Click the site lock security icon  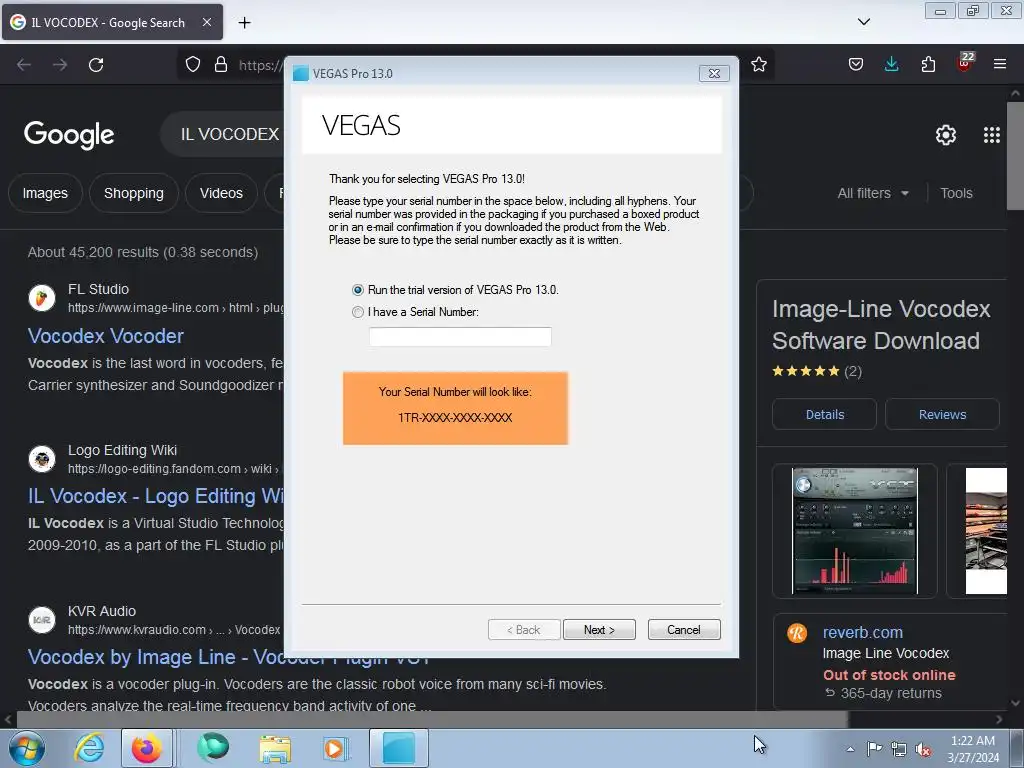[x=221, y=65]
